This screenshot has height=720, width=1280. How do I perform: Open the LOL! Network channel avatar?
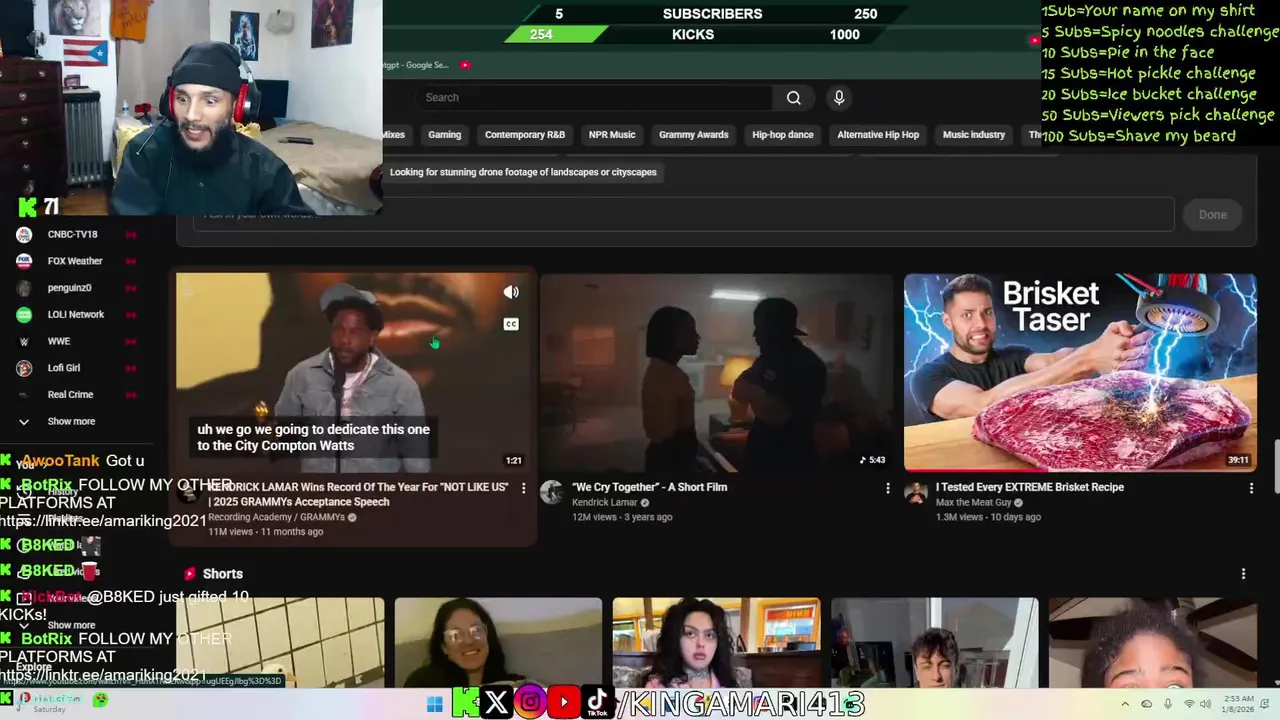pyautogui.click(x=24, y=315)
